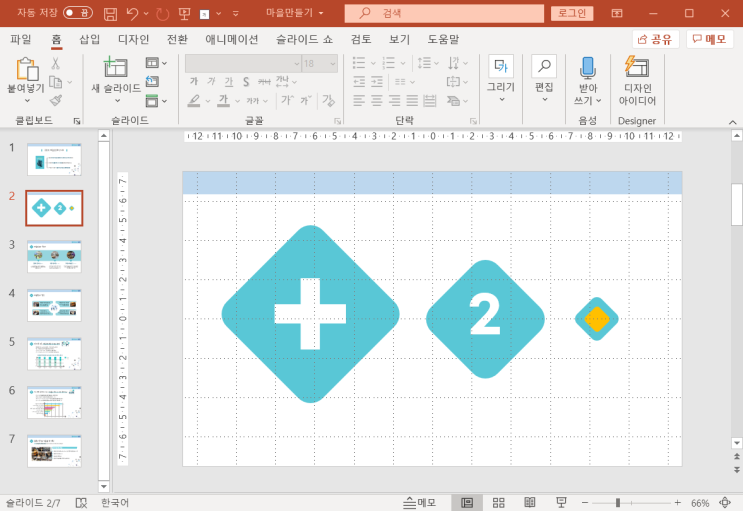Viewport: 743px width, 511px height.
Task: Click the bullets list icon
Action: pyautogui.click(x=359, y=63)
